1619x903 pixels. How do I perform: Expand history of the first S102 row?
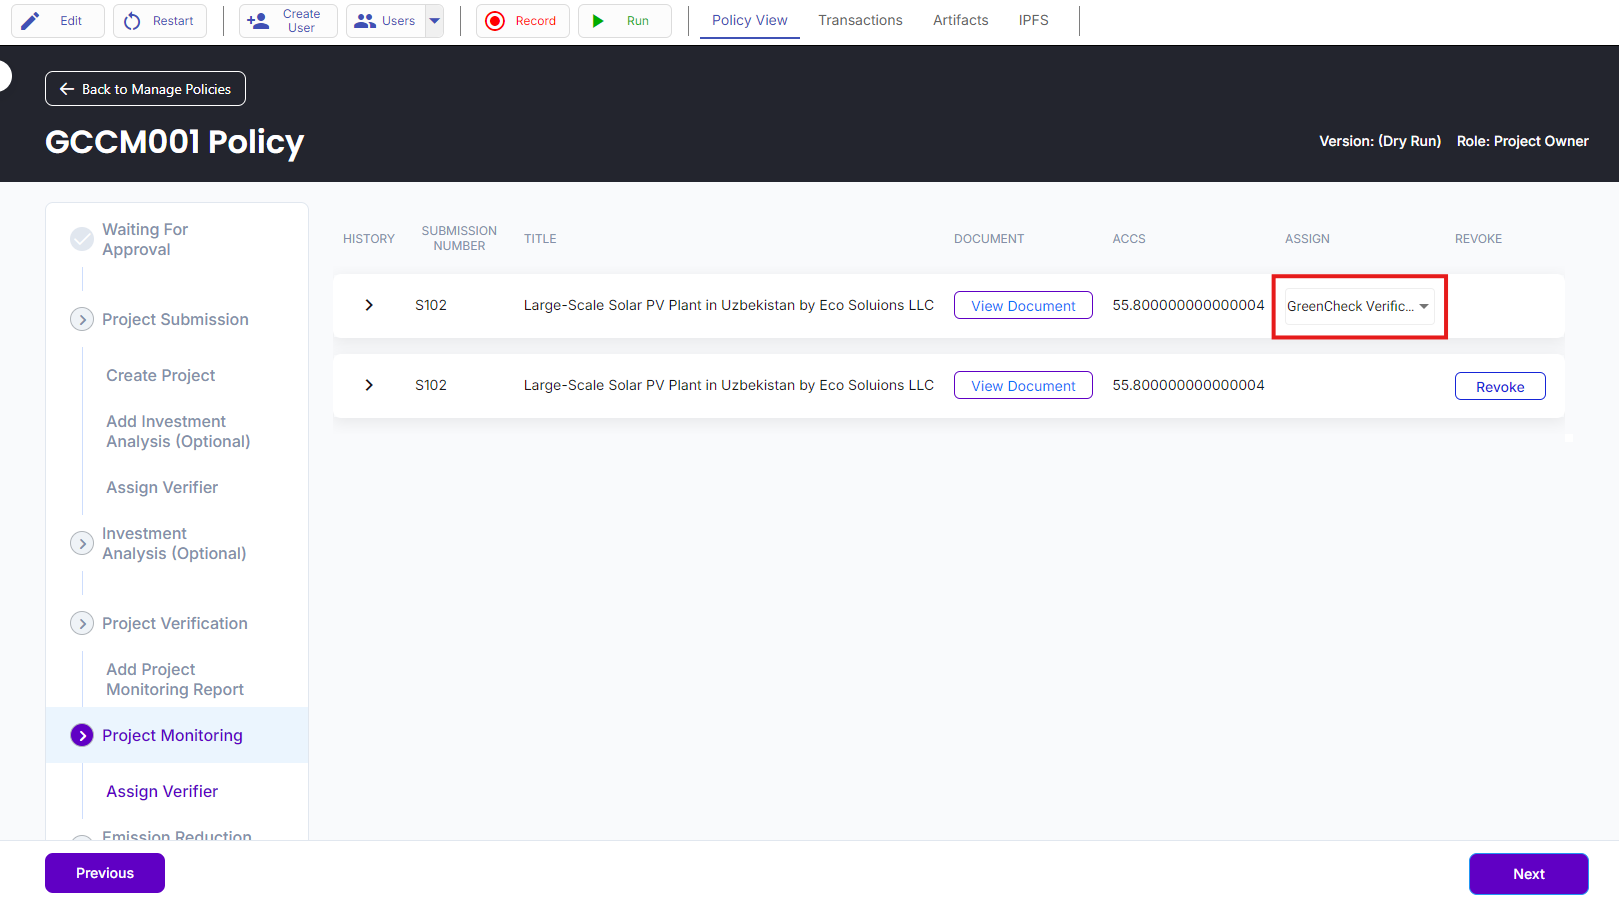click(x=369, y=305)
